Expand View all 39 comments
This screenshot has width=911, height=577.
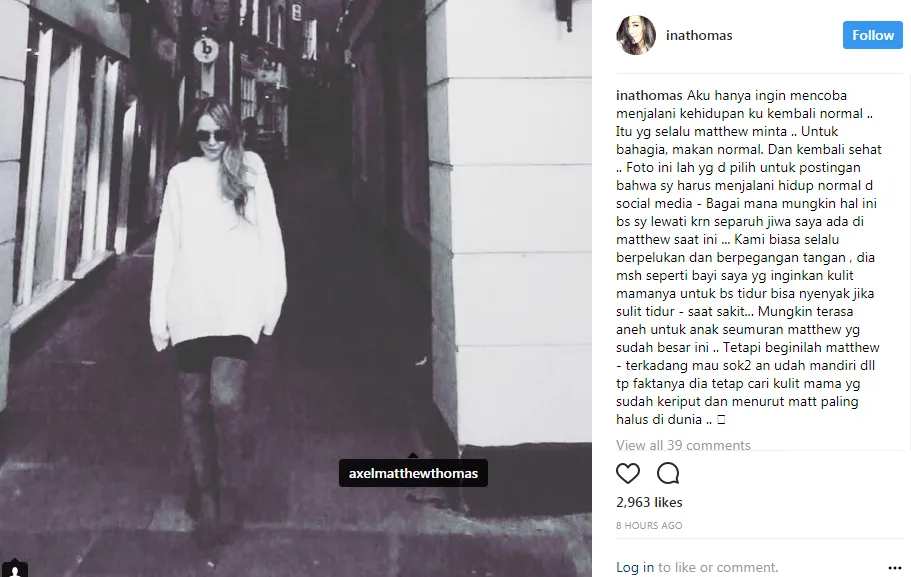coord(683,445)
